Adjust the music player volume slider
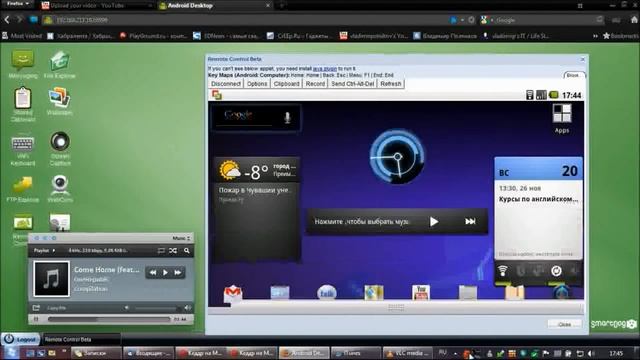640x360 pixels. pyautogui.click(x=158, y=308)
